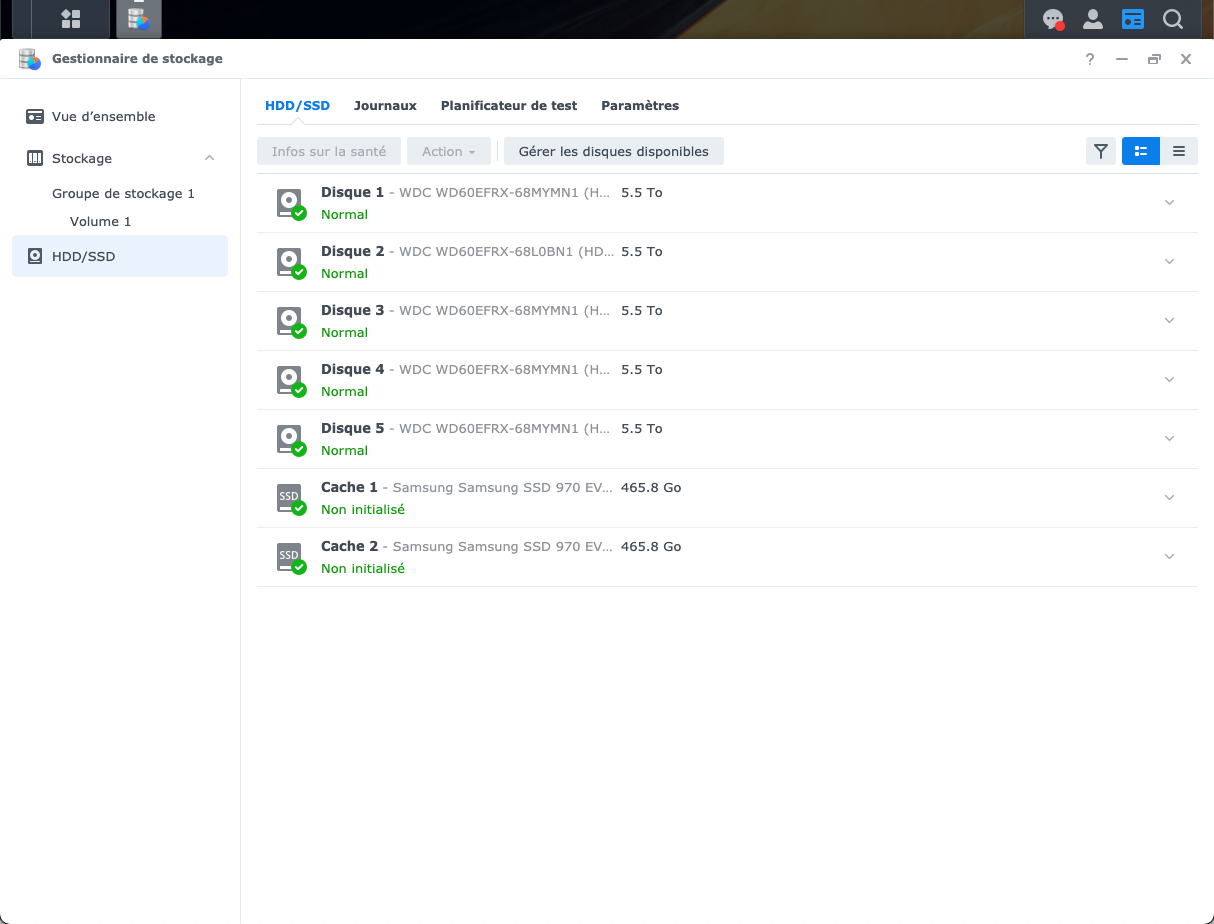Open Vue d'ensemble in the sidebar
Image resolution: width=1214 pixels, height=924 pixels.
pyautogui.click(x=103, y=116)
